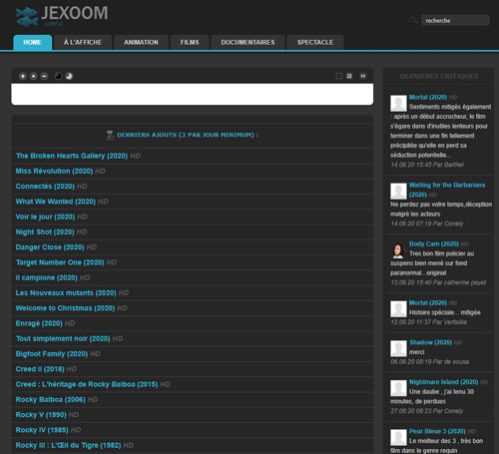The image size is (499, 454).
Task: Open Rocky V (1990)
Action: click(41, 415)
